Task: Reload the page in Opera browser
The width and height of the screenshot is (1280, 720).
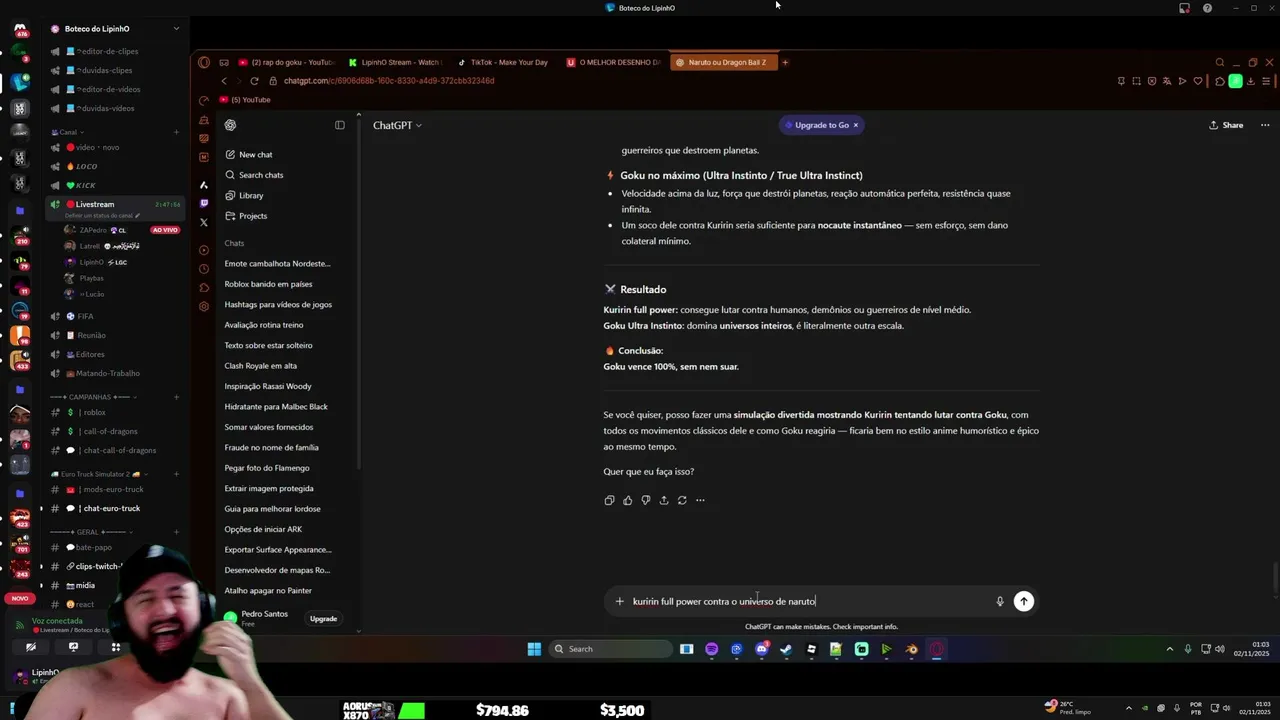Action: pyautogui.click(x=254, y=81)
